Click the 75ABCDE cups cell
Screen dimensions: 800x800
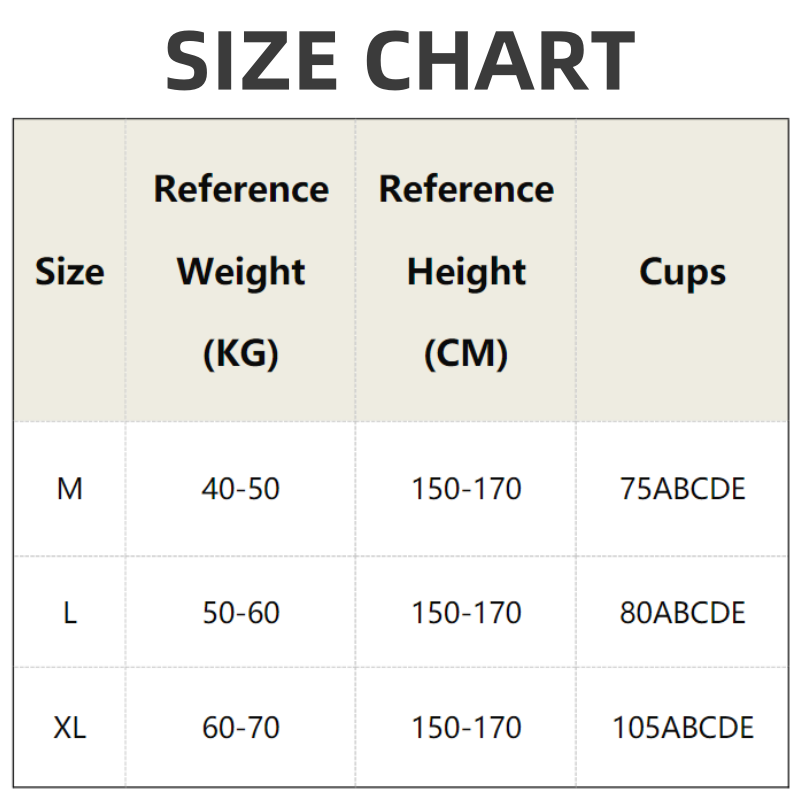tap(683, 489)
